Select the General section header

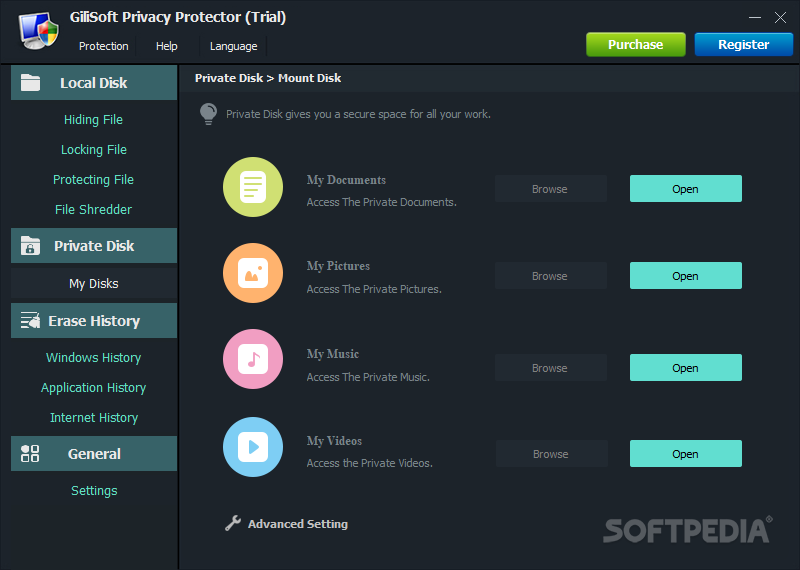point(94,453)
